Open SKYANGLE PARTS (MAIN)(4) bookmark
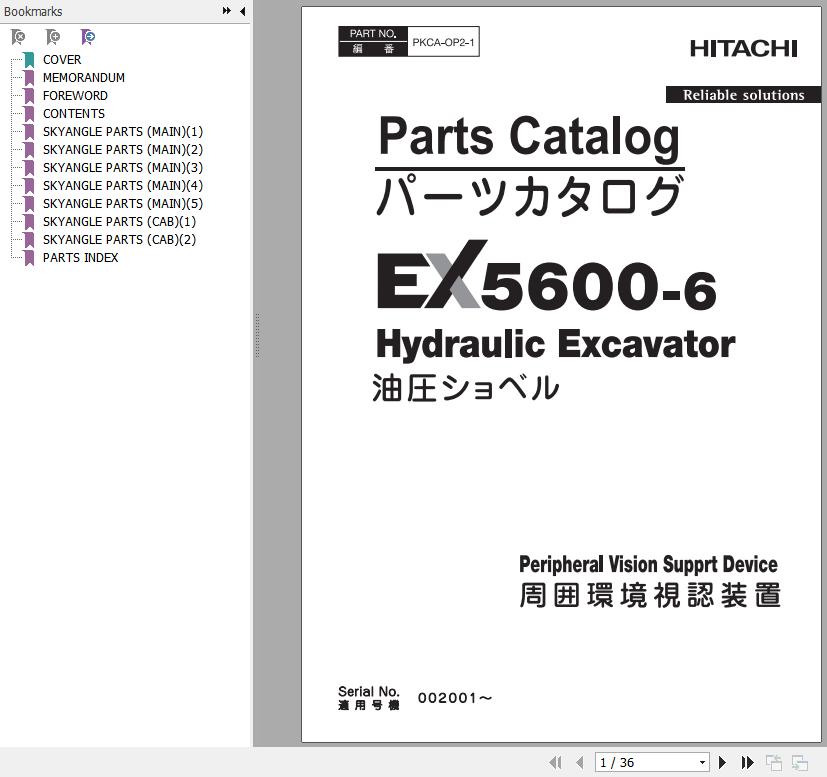 tap(123, 186)
